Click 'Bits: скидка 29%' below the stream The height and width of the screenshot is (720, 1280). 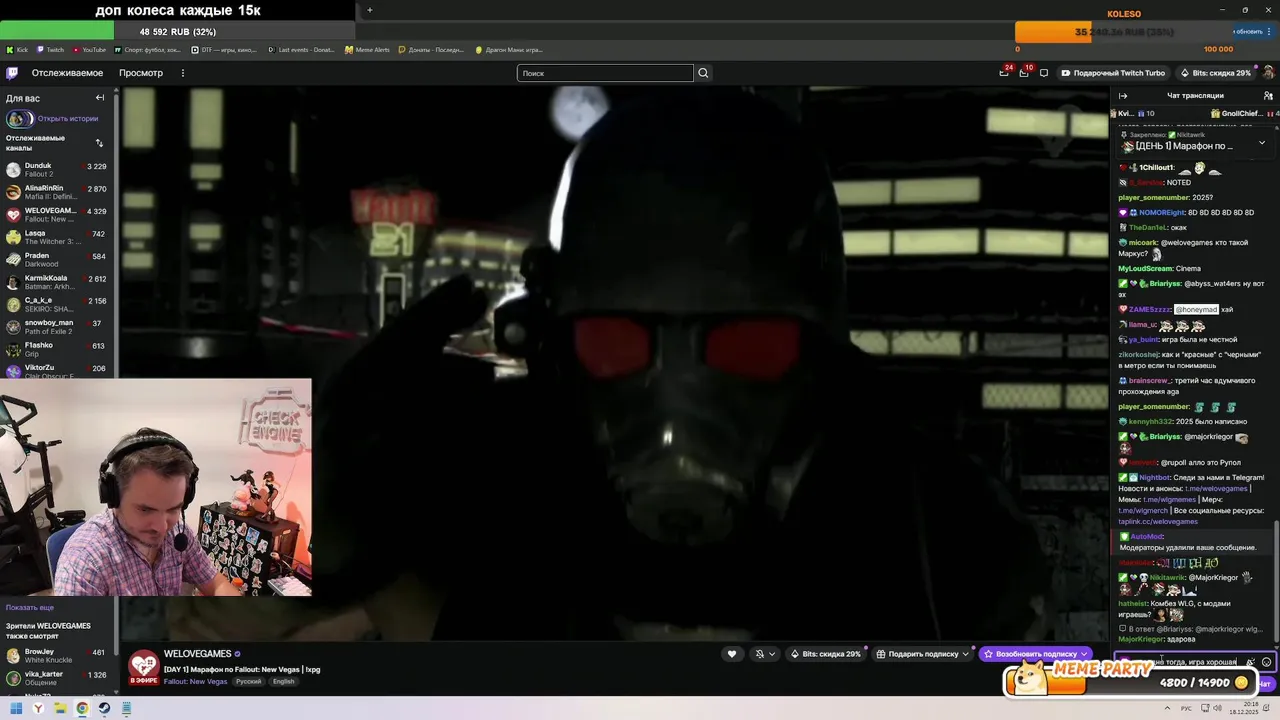tap(826, 654)
